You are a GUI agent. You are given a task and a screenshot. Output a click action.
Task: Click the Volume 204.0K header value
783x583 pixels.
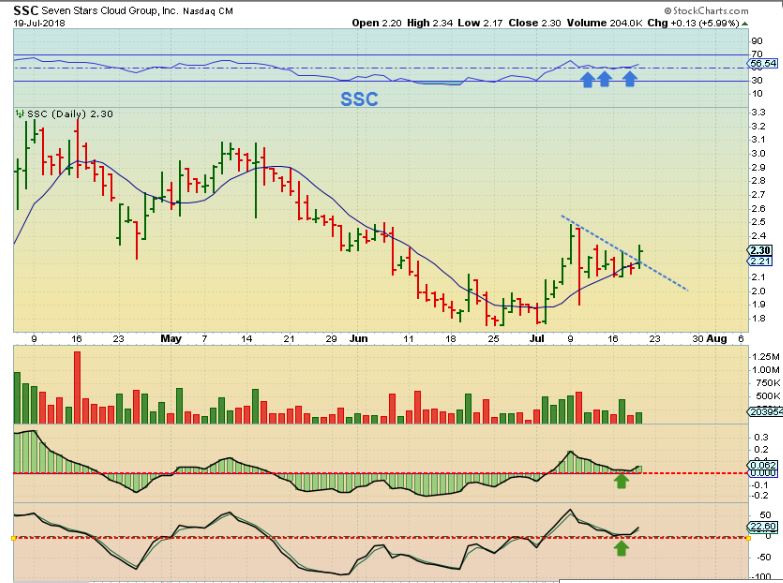[605, 23]
